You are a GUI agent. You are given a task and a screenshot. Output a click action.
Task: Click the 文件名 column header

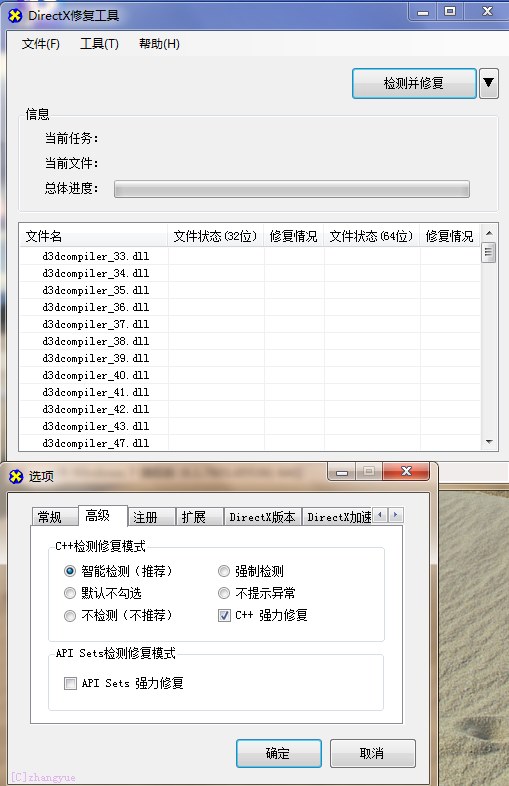[93, 236]
